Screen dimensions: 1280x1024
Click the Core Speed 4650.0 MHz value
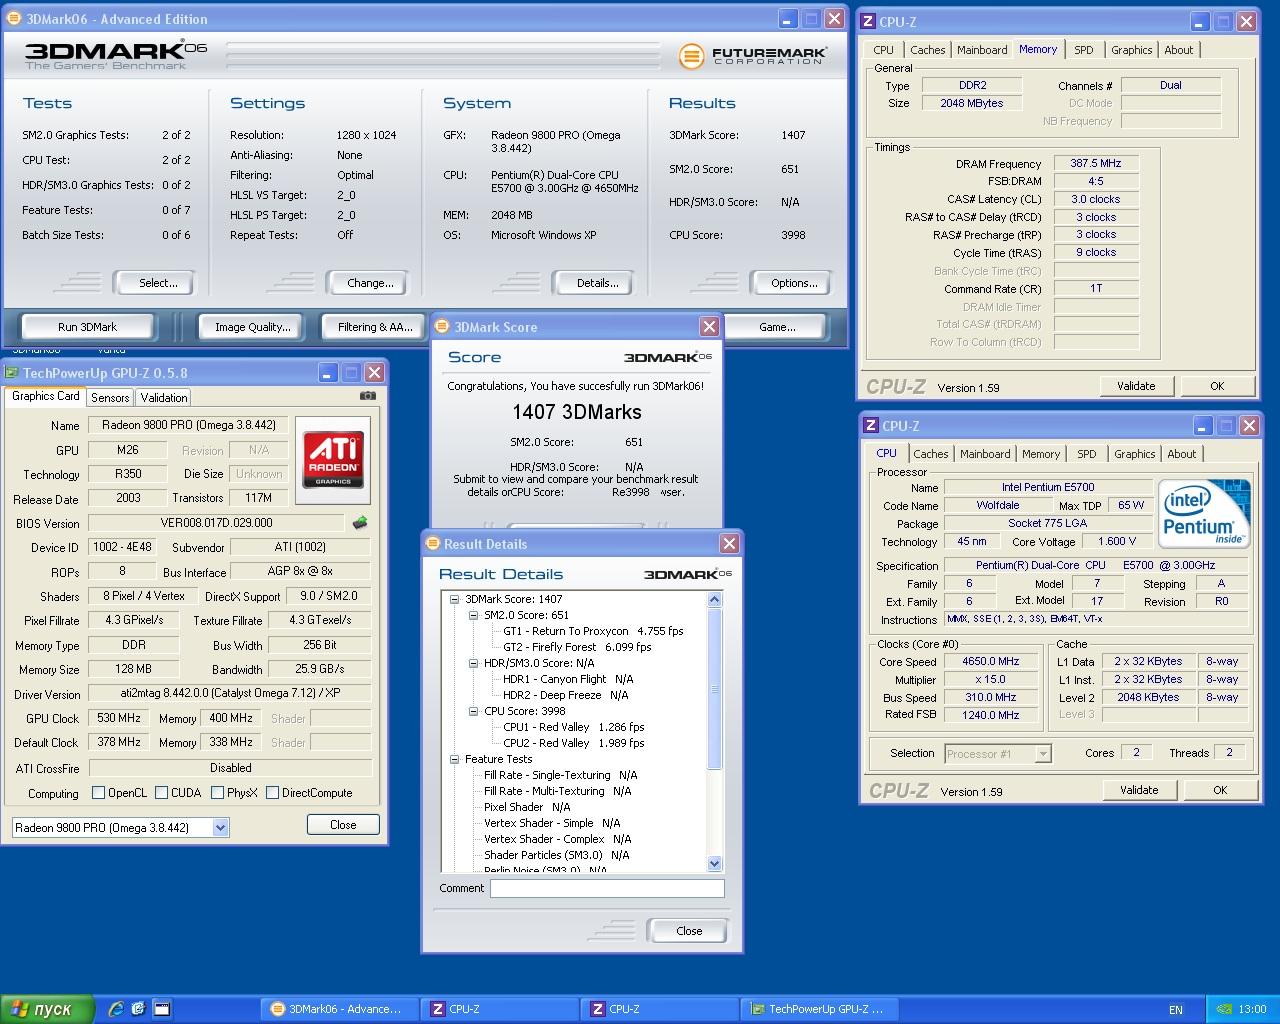[x=990, y=662]
